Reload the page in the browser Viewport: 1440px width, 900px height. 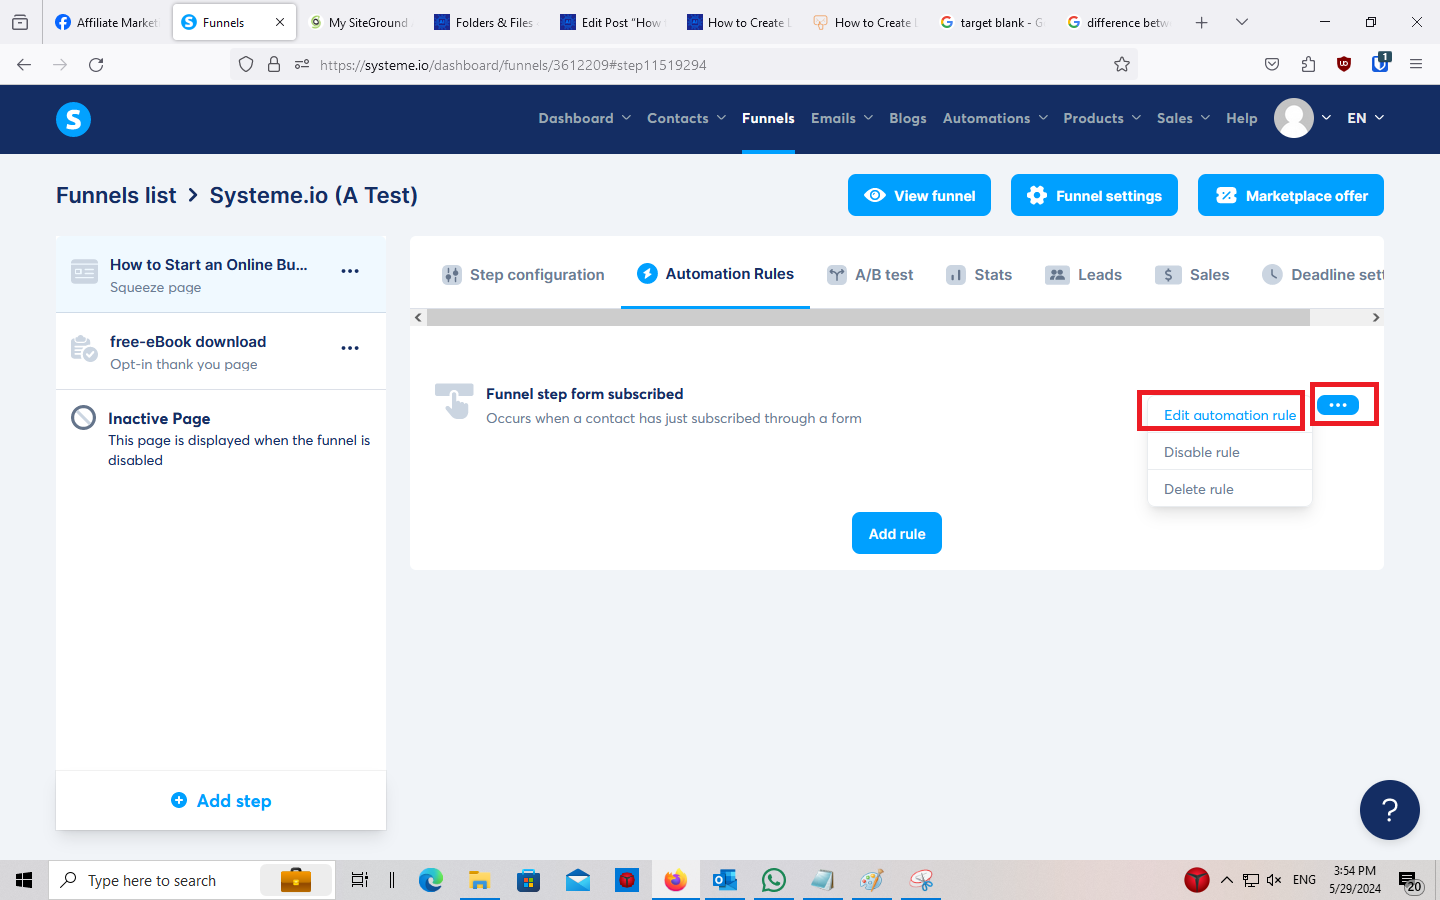(96, 65)
